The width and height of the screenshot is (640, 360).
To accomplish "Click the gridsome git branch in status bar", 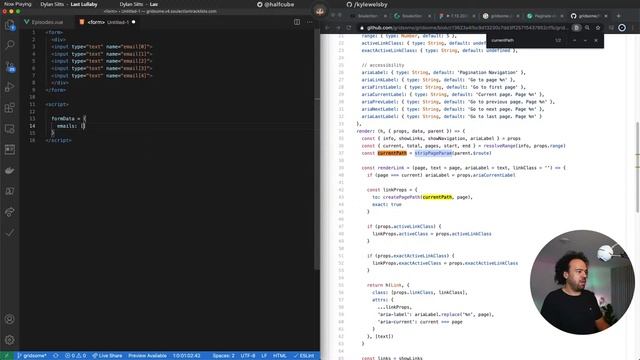I will (x=32, y=356).
